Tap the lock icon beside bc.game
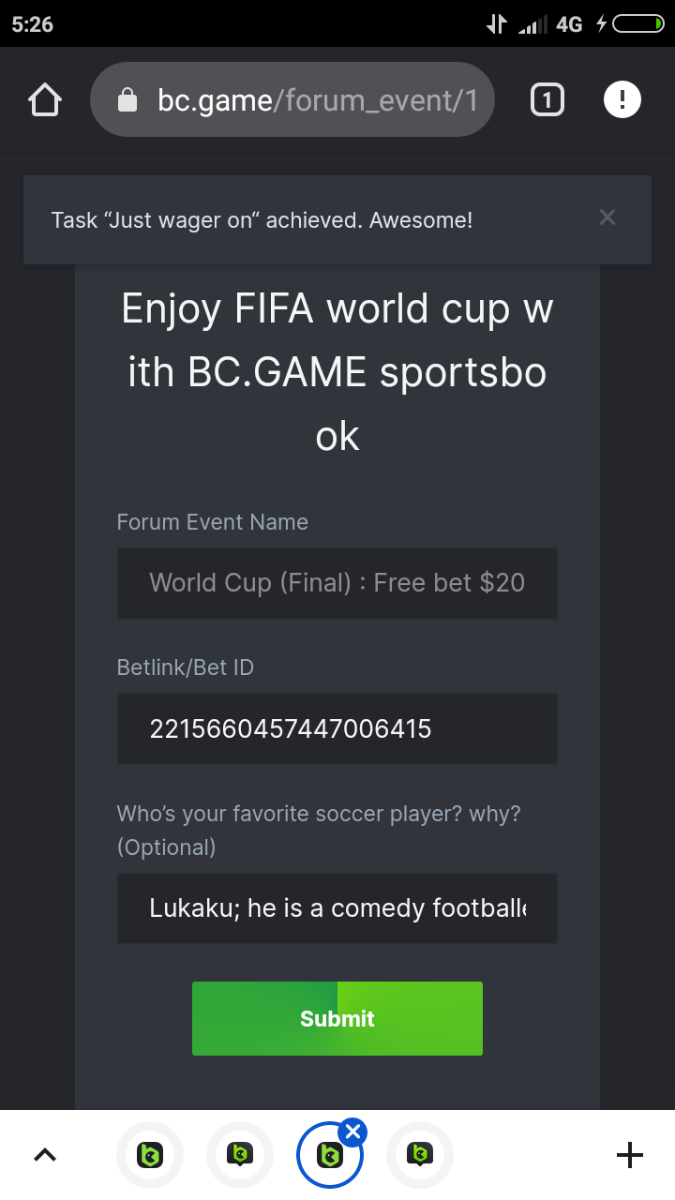 click(x=127, y=100)
